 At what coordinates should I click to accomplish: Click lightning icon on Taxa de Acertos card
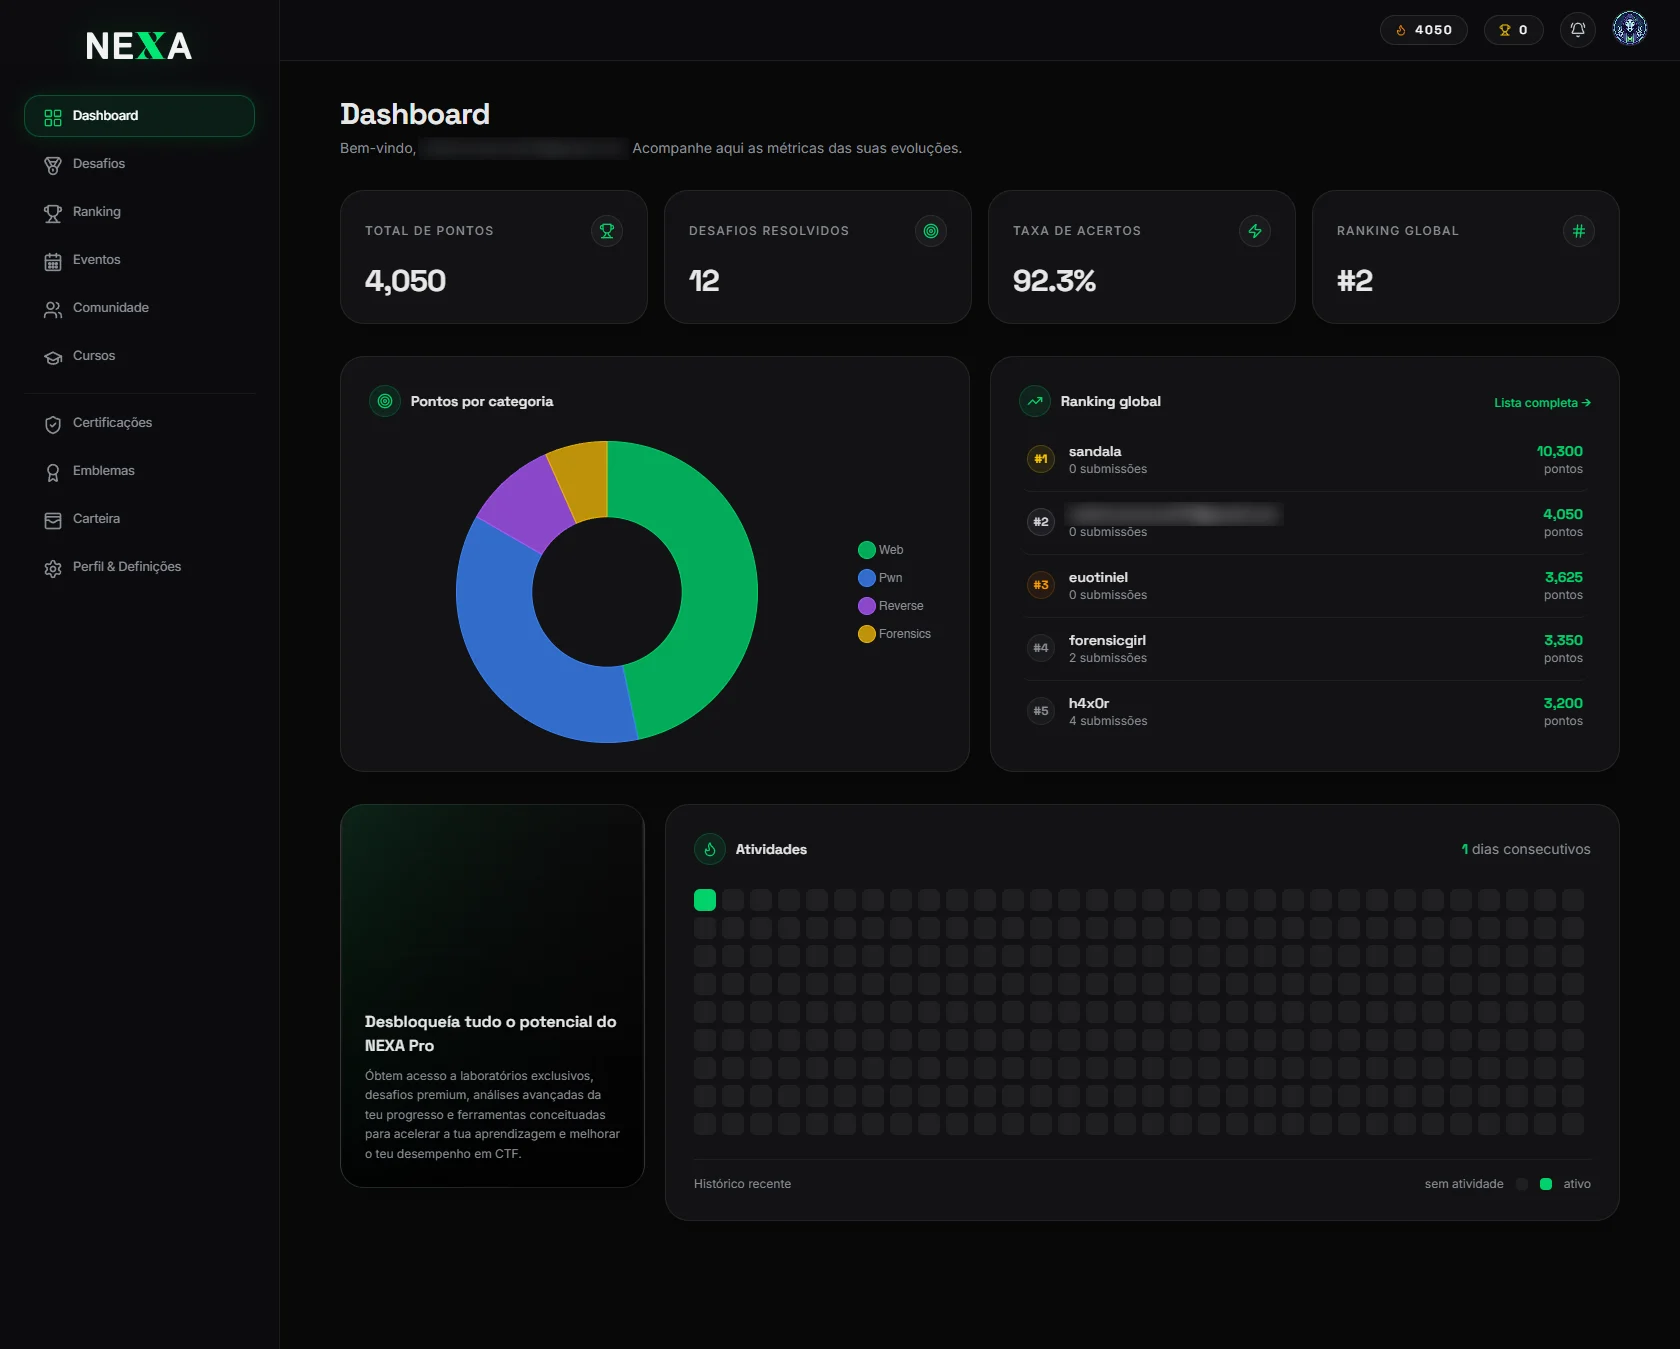tap(1255, 231)
